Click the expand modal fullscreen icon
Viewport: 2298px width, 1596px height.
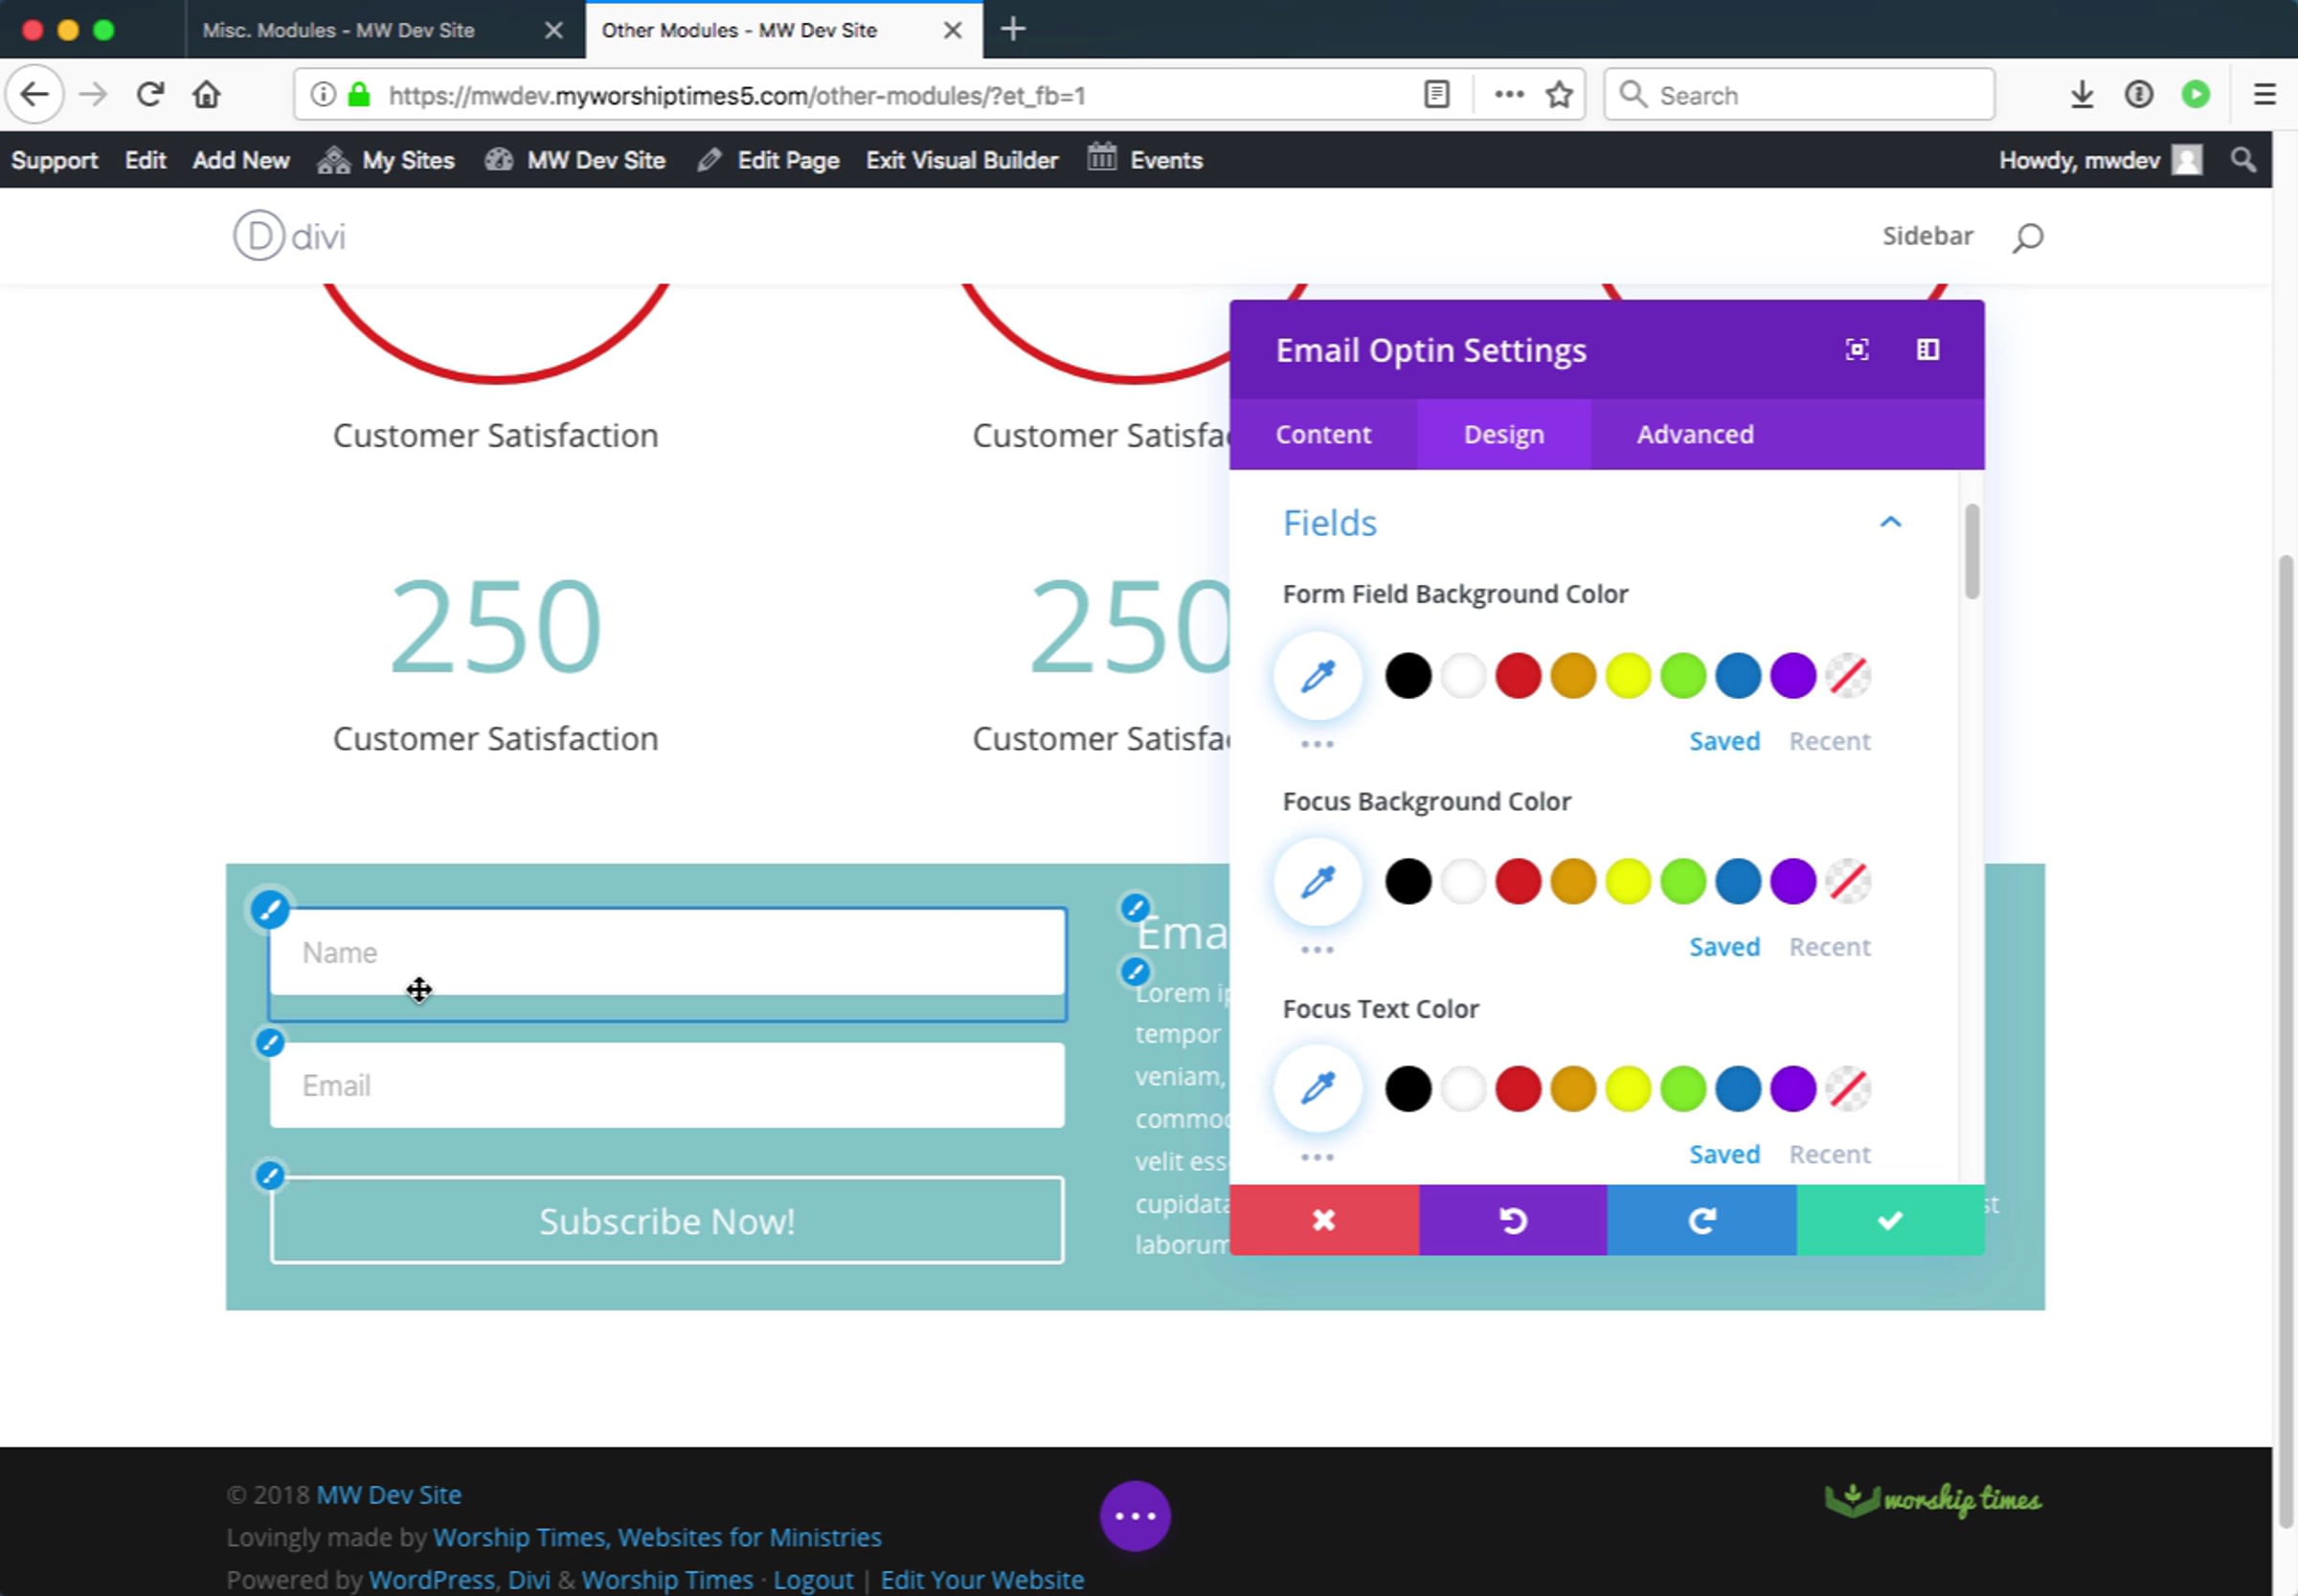(x=1856, y=350)
